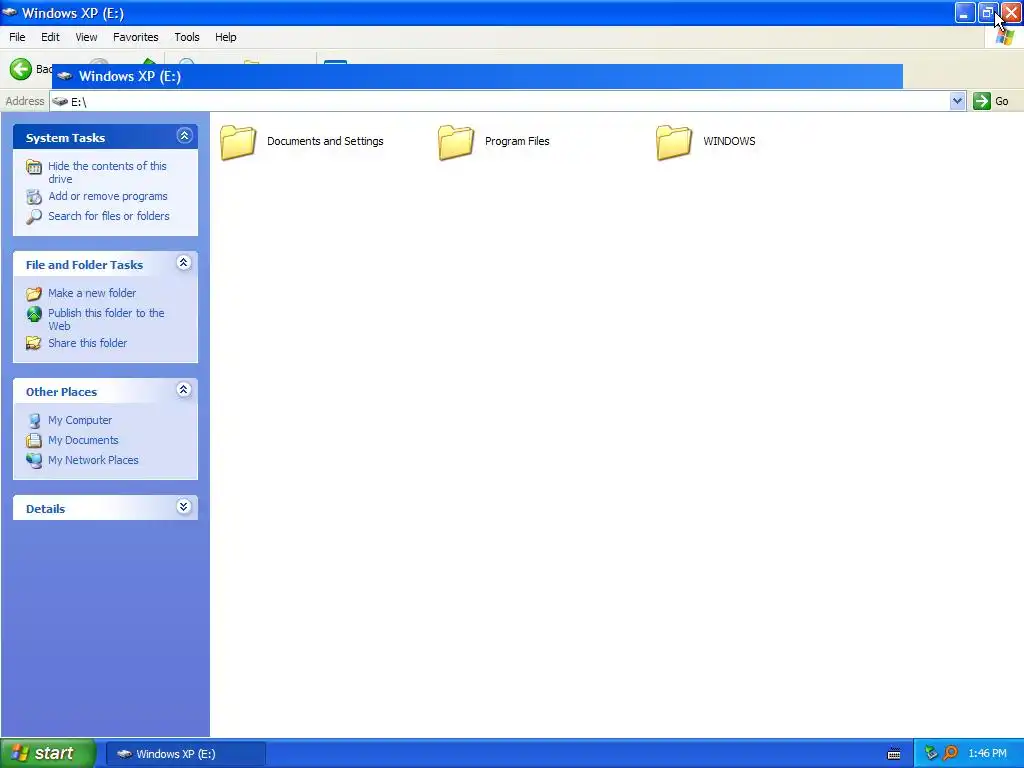Viewport: 1024px width, 768px height.
Task: Collapse the Other Places panel
Action: tap(184, 390)
